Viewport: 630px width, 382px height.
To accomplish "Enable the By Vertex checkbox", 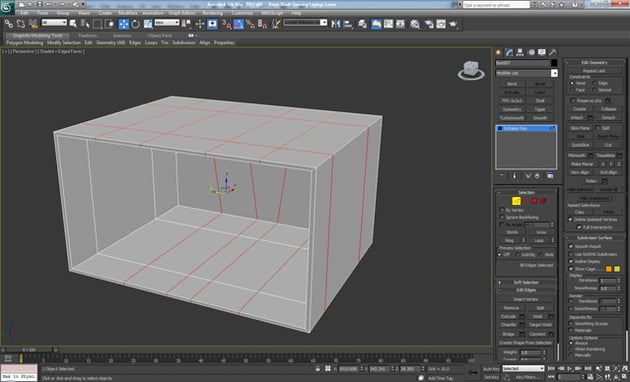I will 502,210.
